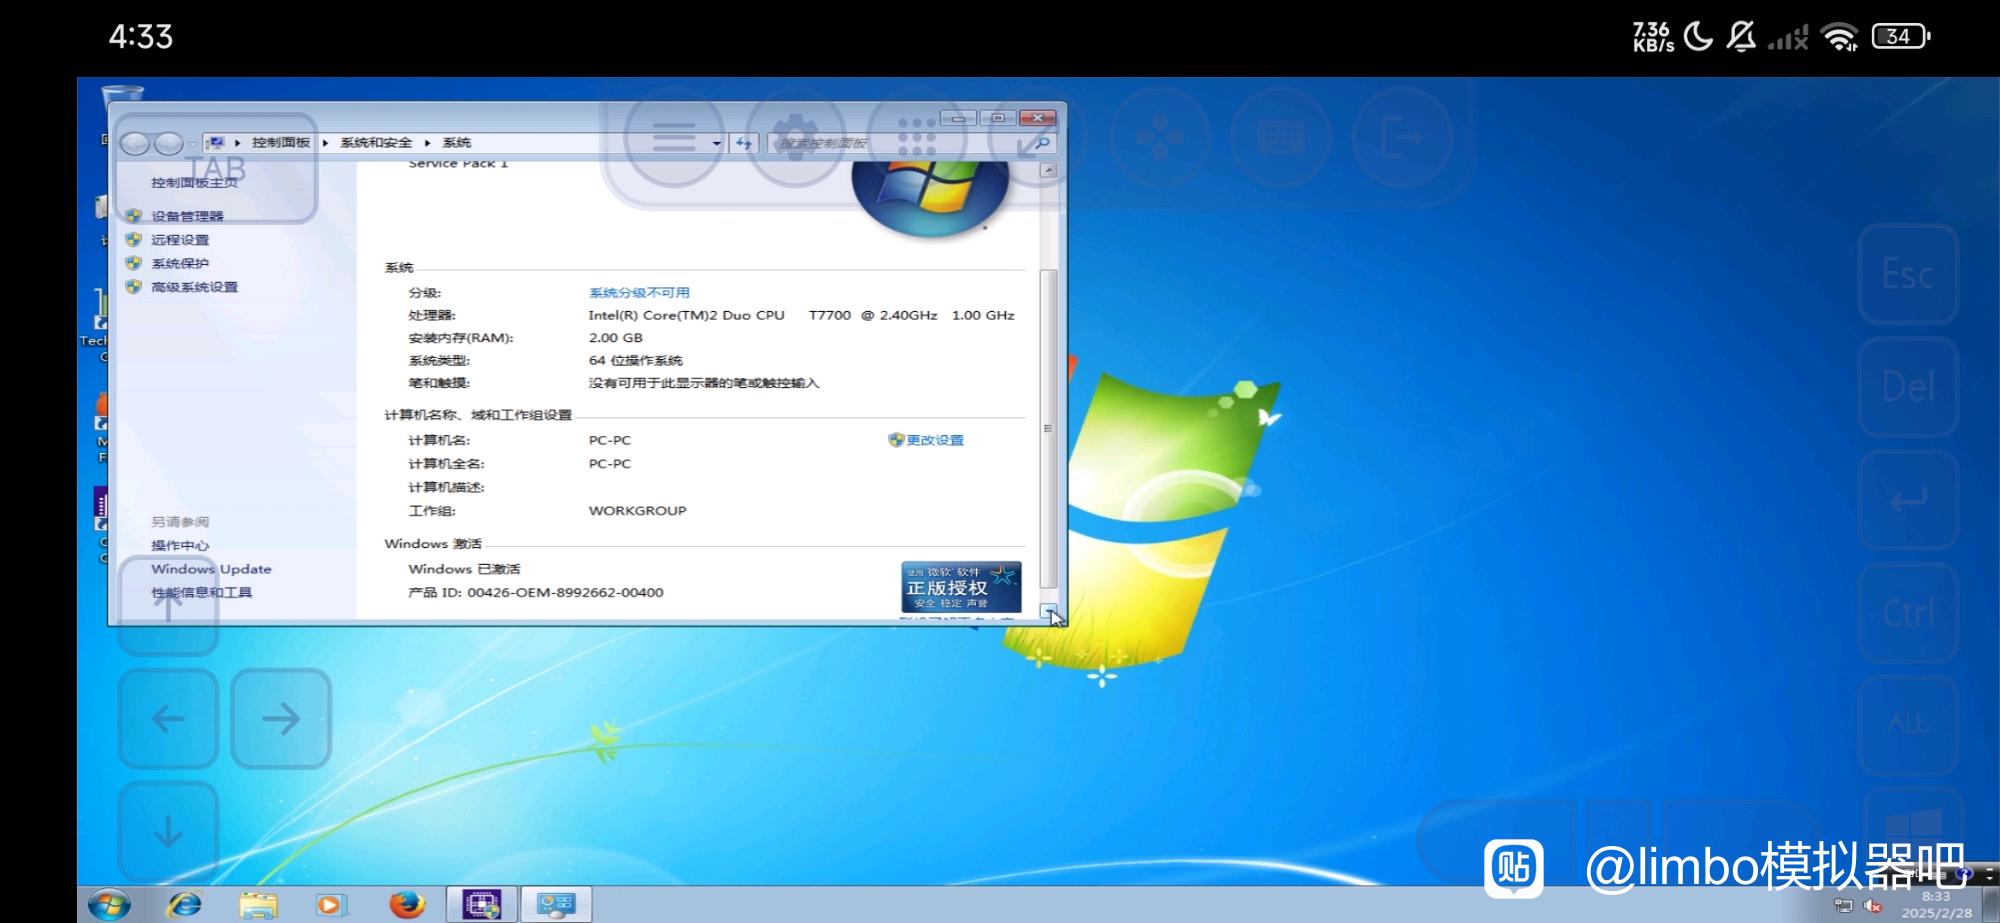Tap the virtual up arrow key

coord(168,605)
